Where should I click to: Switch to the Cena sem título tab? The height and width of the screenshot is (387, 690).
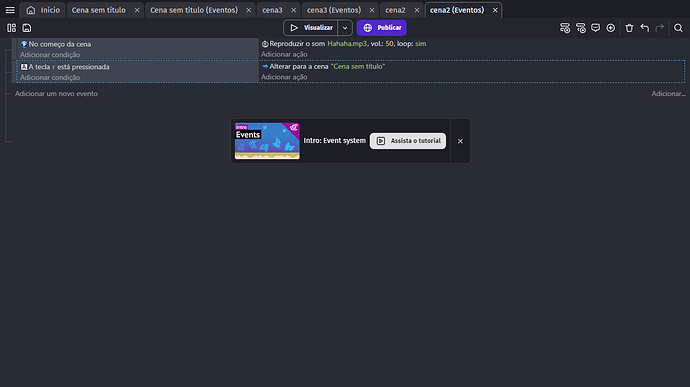(x=99, y=10)
